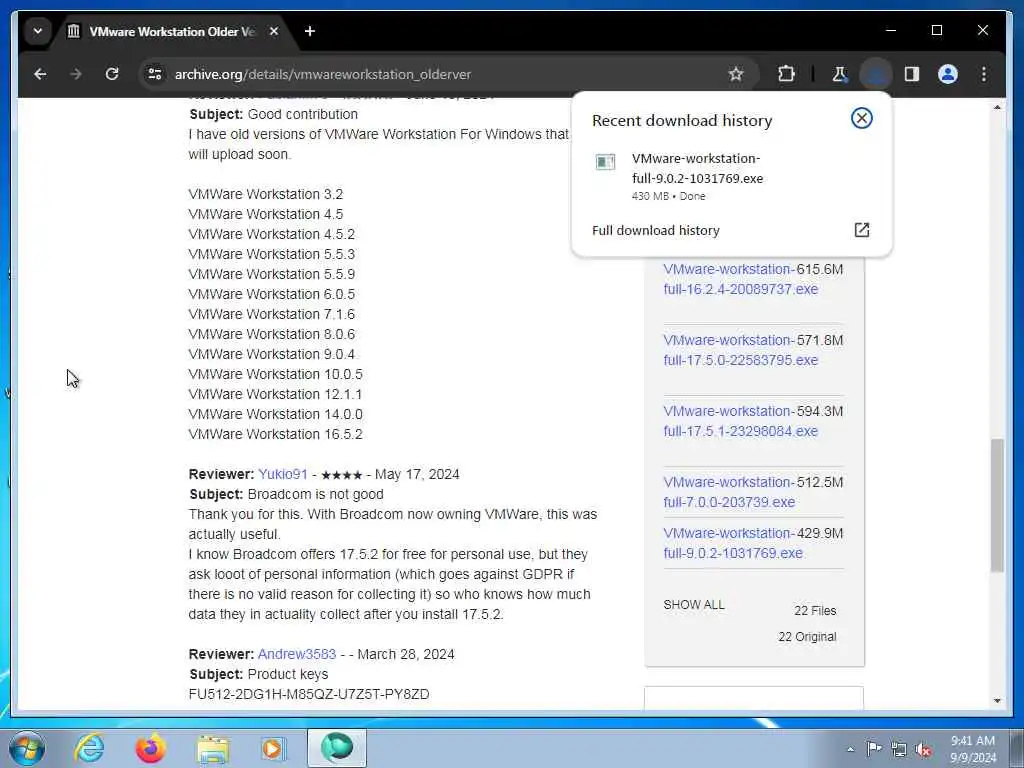Download VMware-workstation-full-17.5.0-22583795.exe

tap(741, 350)
